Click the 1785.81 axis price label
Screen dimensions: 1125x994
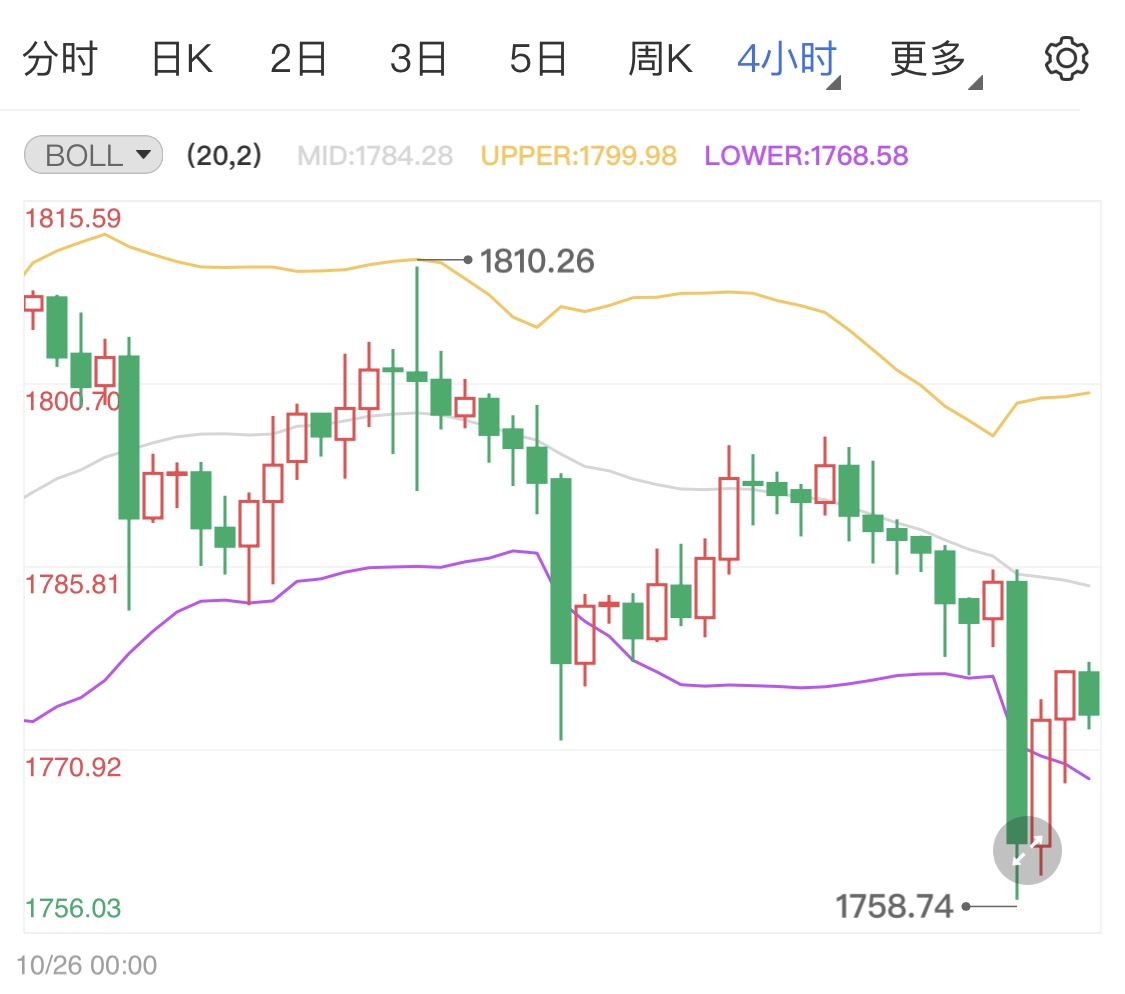[73, 584]
